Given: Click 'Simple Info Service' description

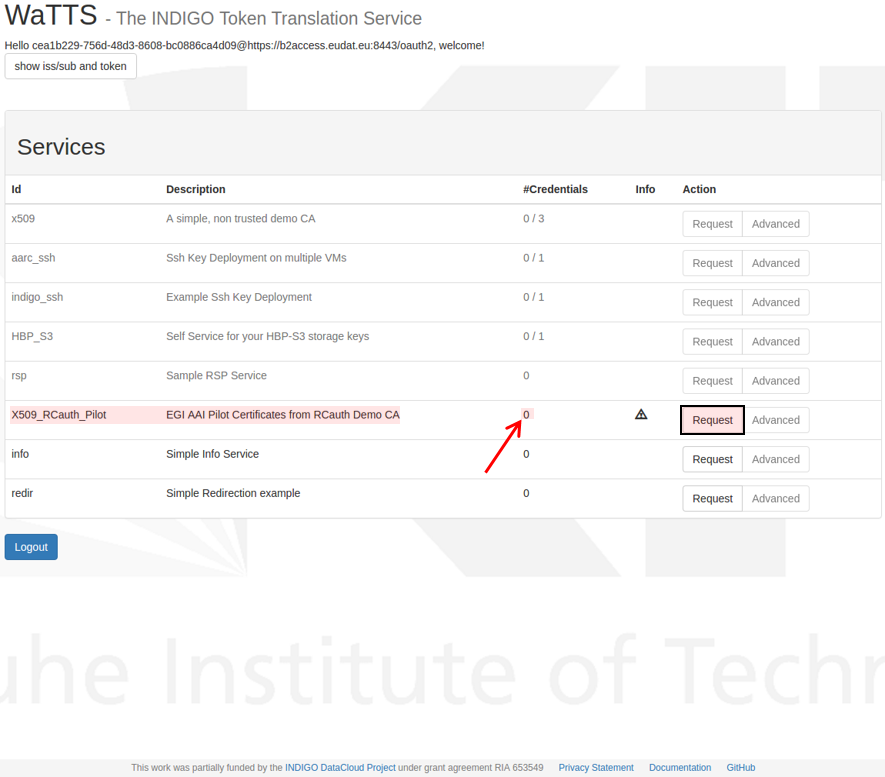Looking at the screenshot, I should [212, 454].
